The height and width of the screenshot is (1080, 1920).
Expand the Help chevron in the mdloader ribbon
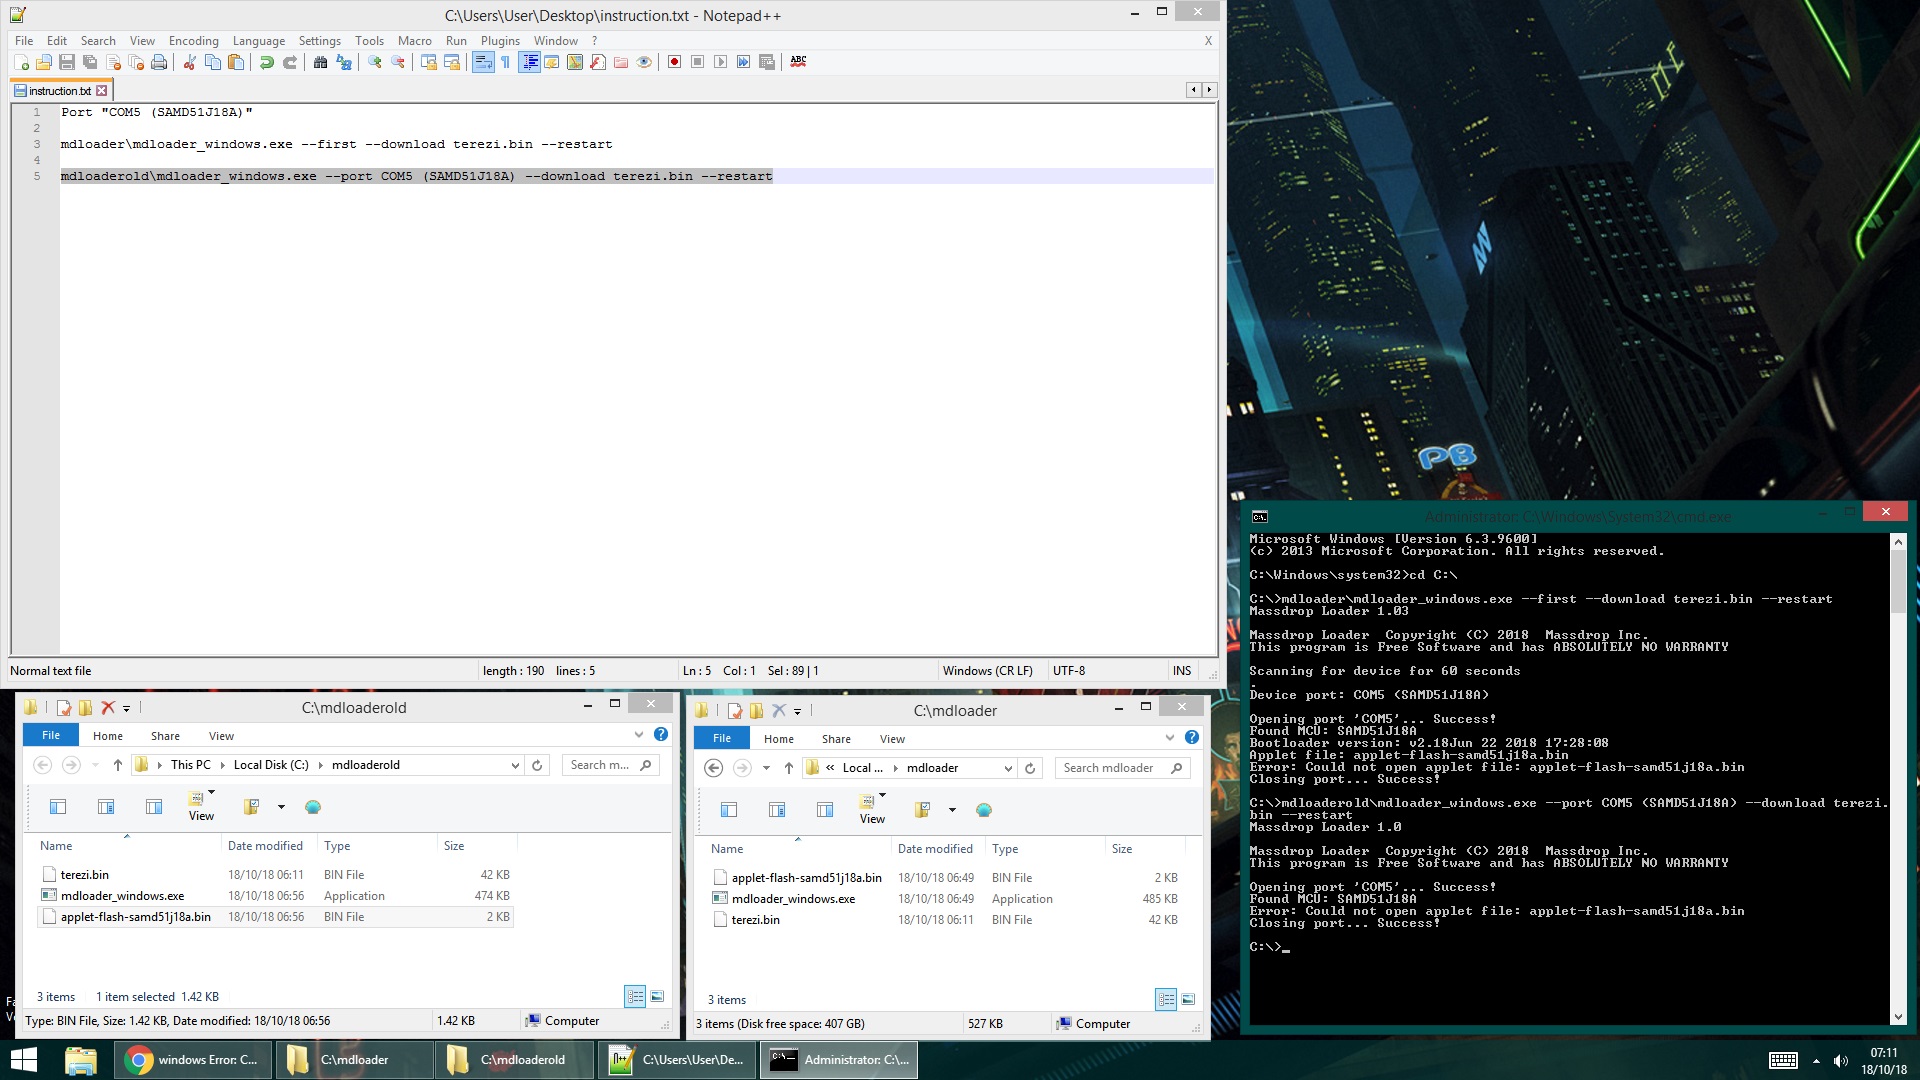[1168, 738]
